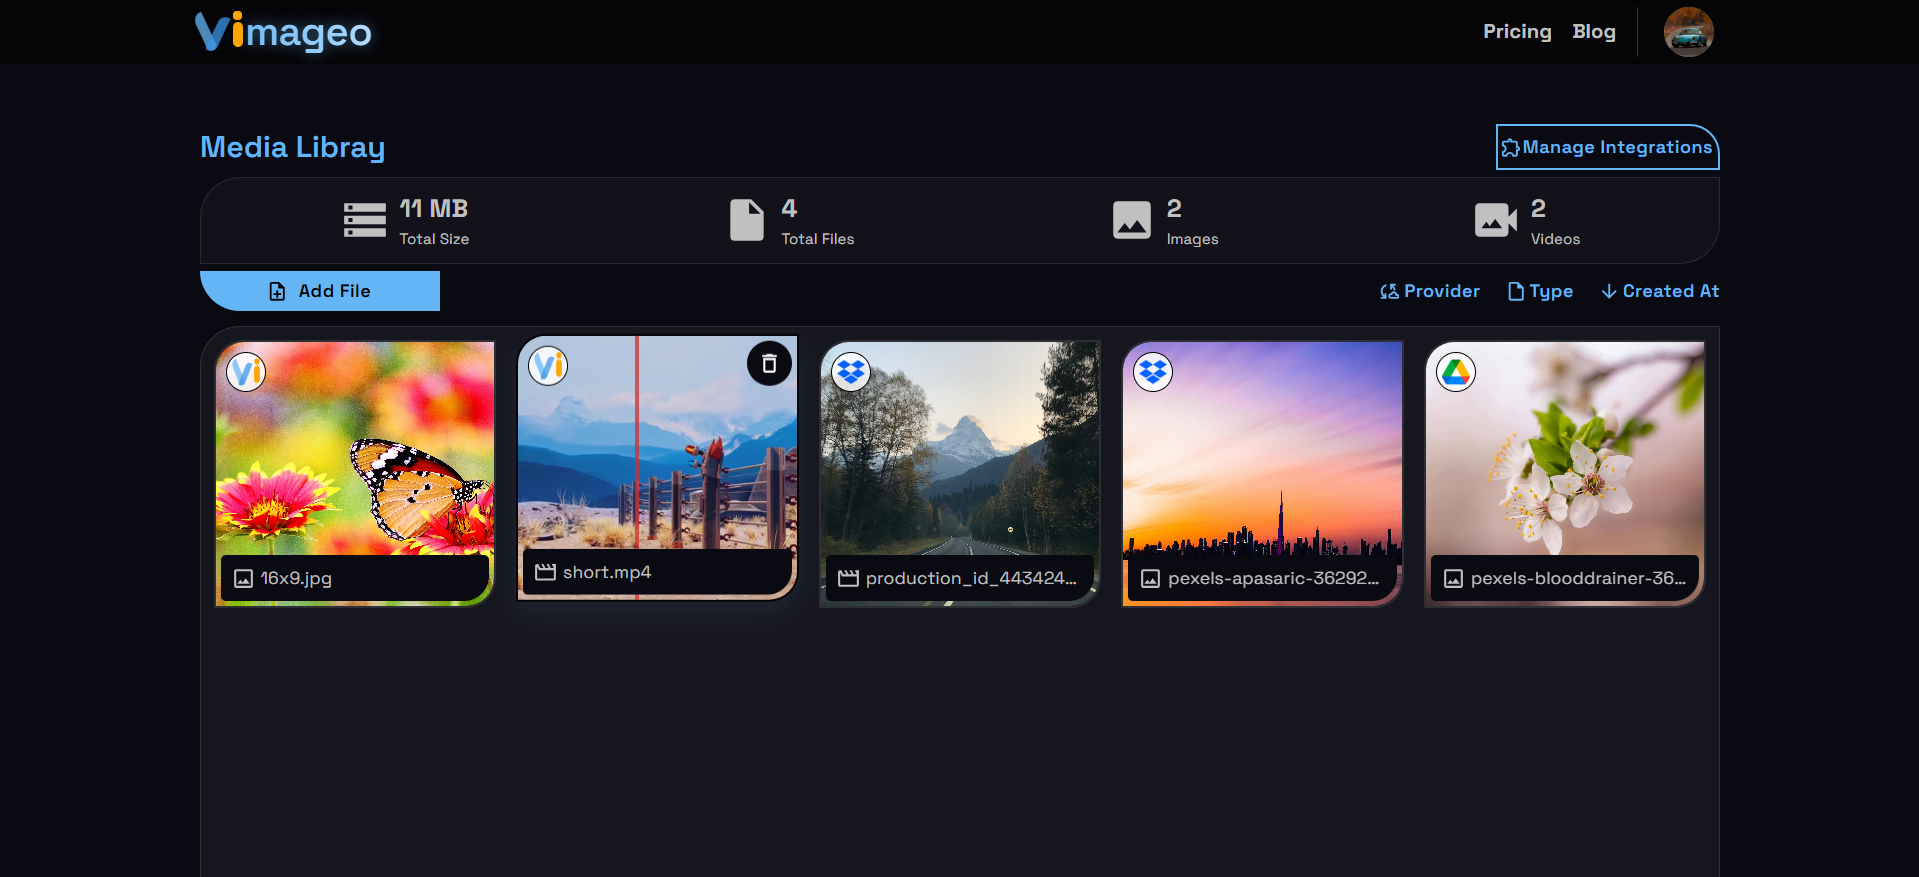Viewport: 1919px width, 877px height.
Task: Click Google Drive badge on pexels-blooddrainer image
Action: point(1456,372)
